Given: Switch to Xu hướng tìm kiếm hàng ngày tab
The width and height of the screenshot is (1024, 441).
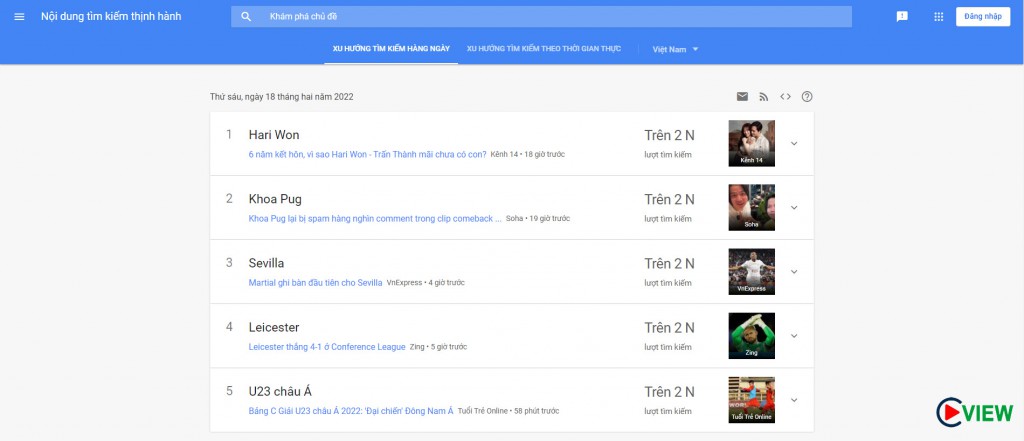Looking at the screenshot, I should [391, 49].
